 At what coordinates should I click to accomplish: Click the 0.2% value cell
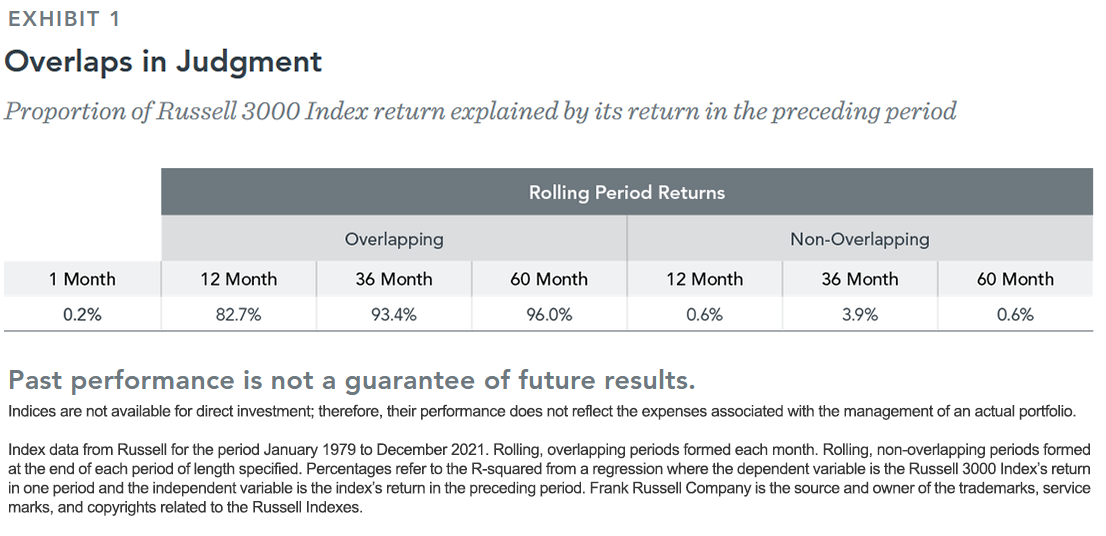(83, 315)
